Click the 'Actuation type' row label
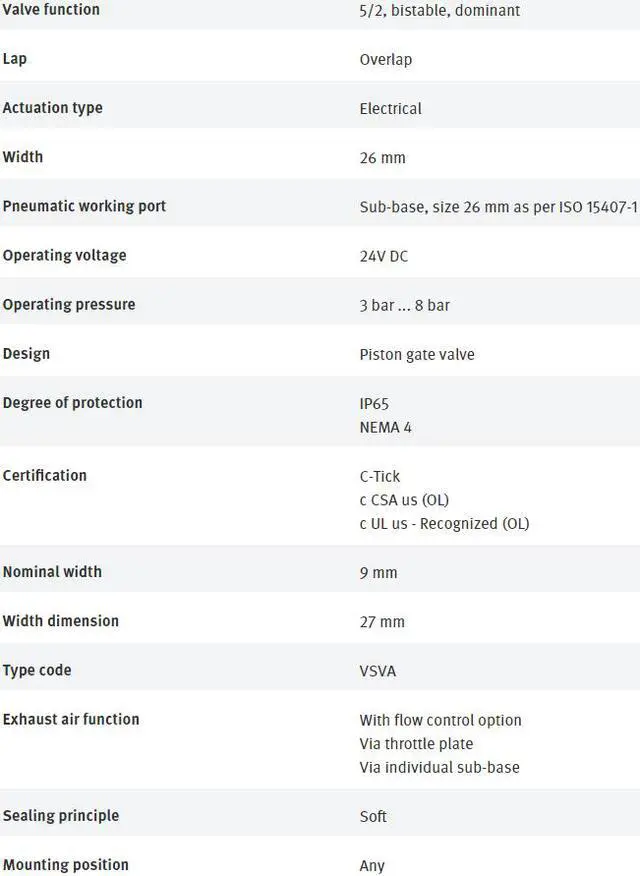640x876 pixels. click(53, 108)
